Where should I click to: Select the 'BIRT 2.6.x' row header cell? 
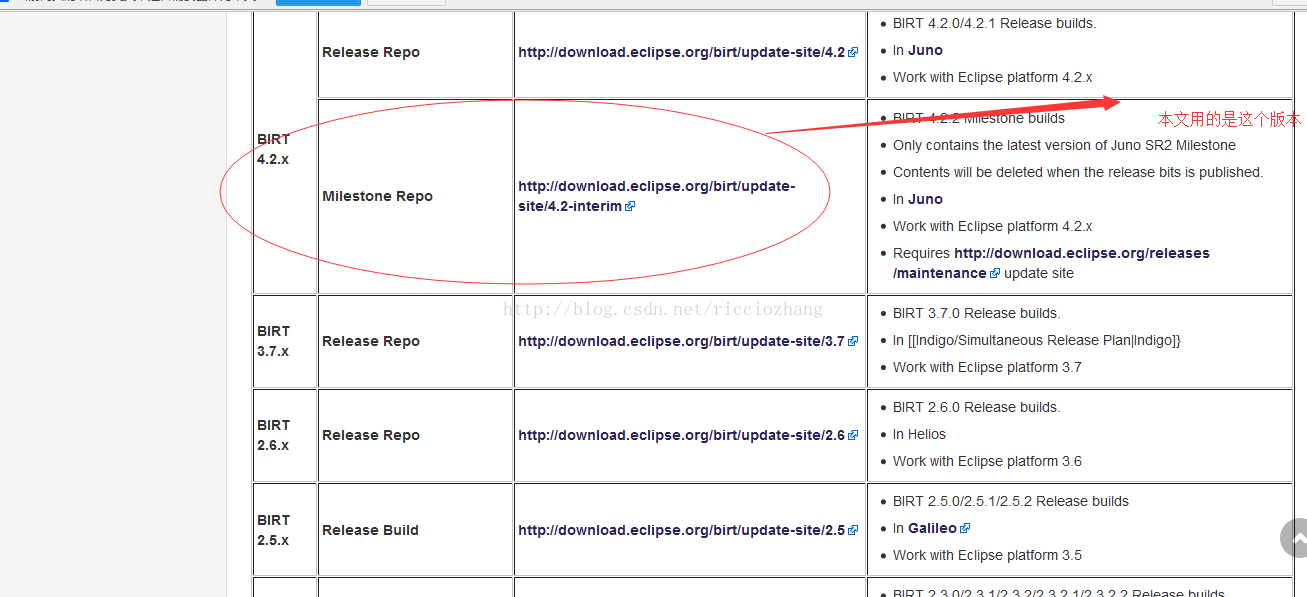coord(285,435)
